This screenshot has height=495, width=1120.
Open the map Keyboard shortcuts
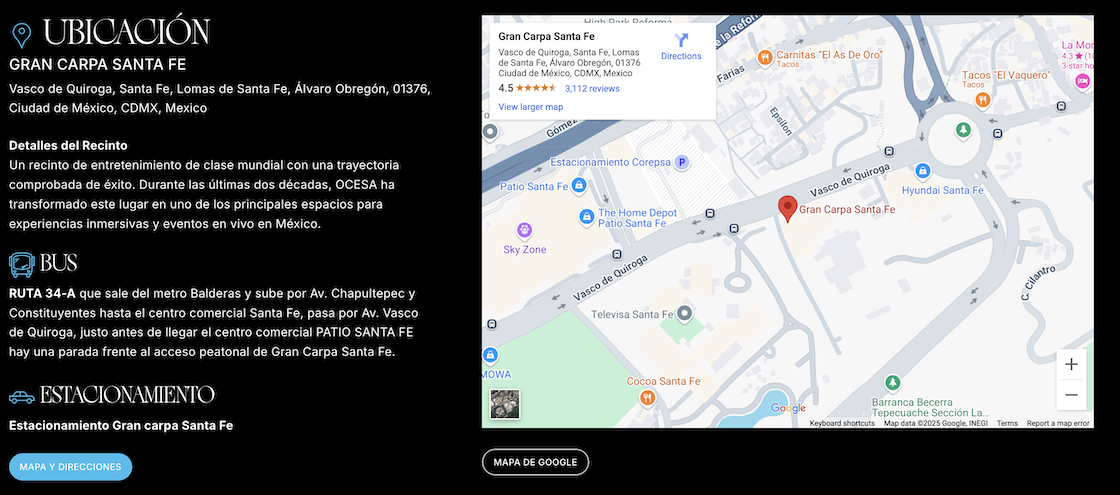[x=842, y=423]
